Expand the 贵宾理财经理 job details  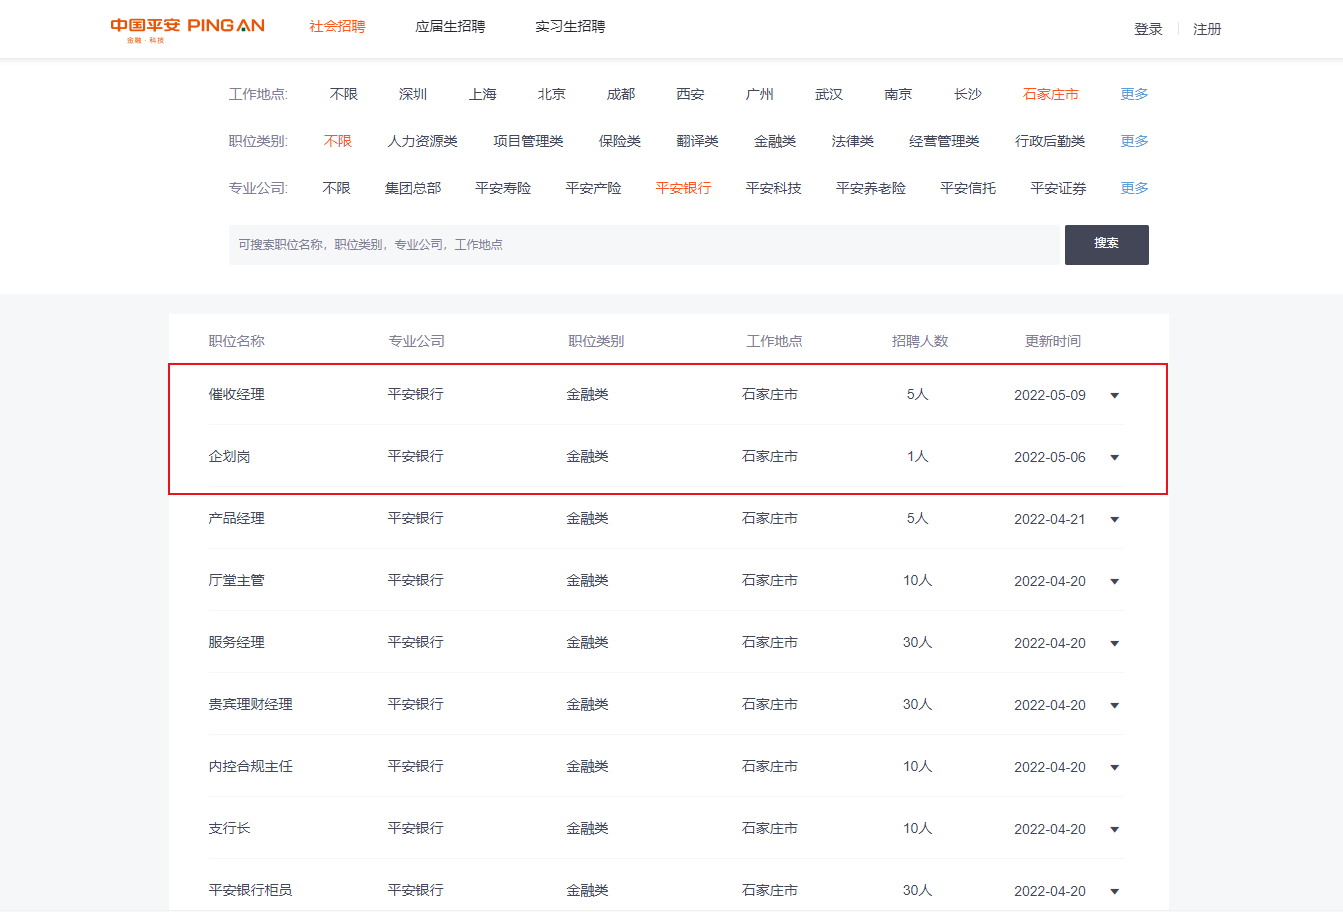coord(1115,706)
